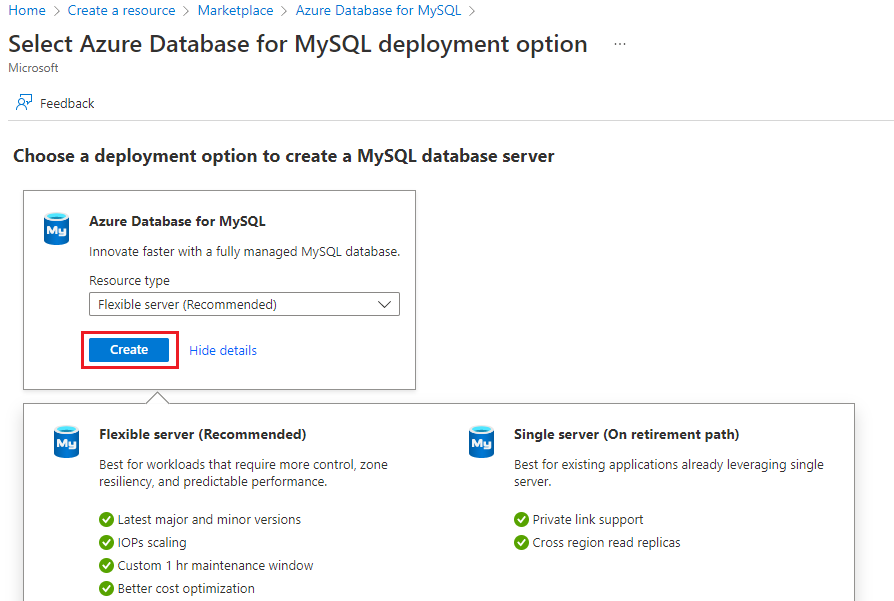Click green check beside Better cost optimization

point(106,588)
